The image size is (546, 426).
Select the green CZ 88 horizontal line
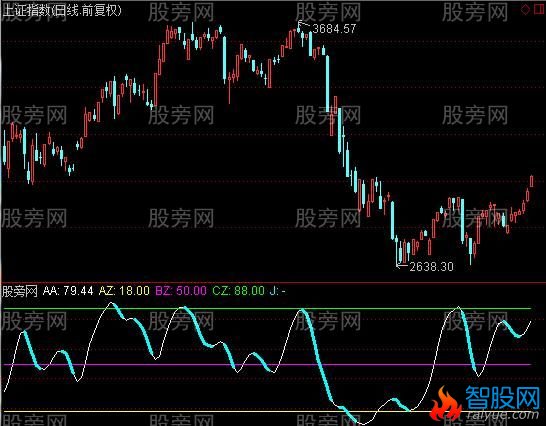[266, 309]
